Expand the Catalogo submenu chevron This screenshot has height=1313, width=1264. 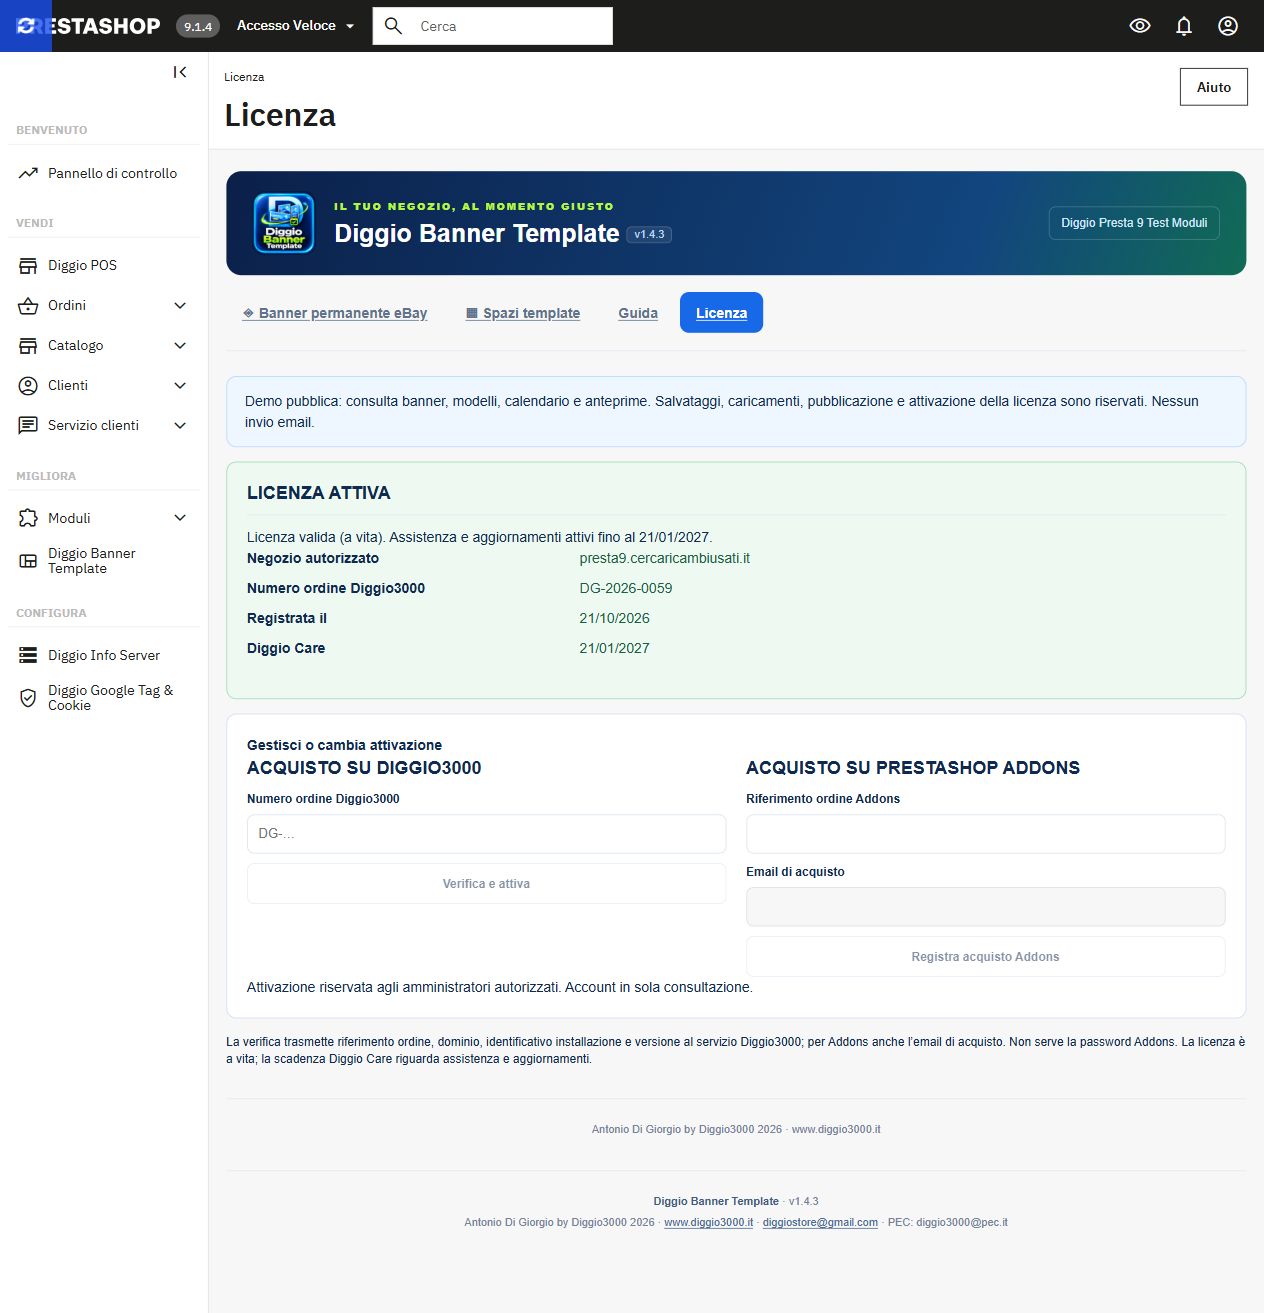[180, 345]
